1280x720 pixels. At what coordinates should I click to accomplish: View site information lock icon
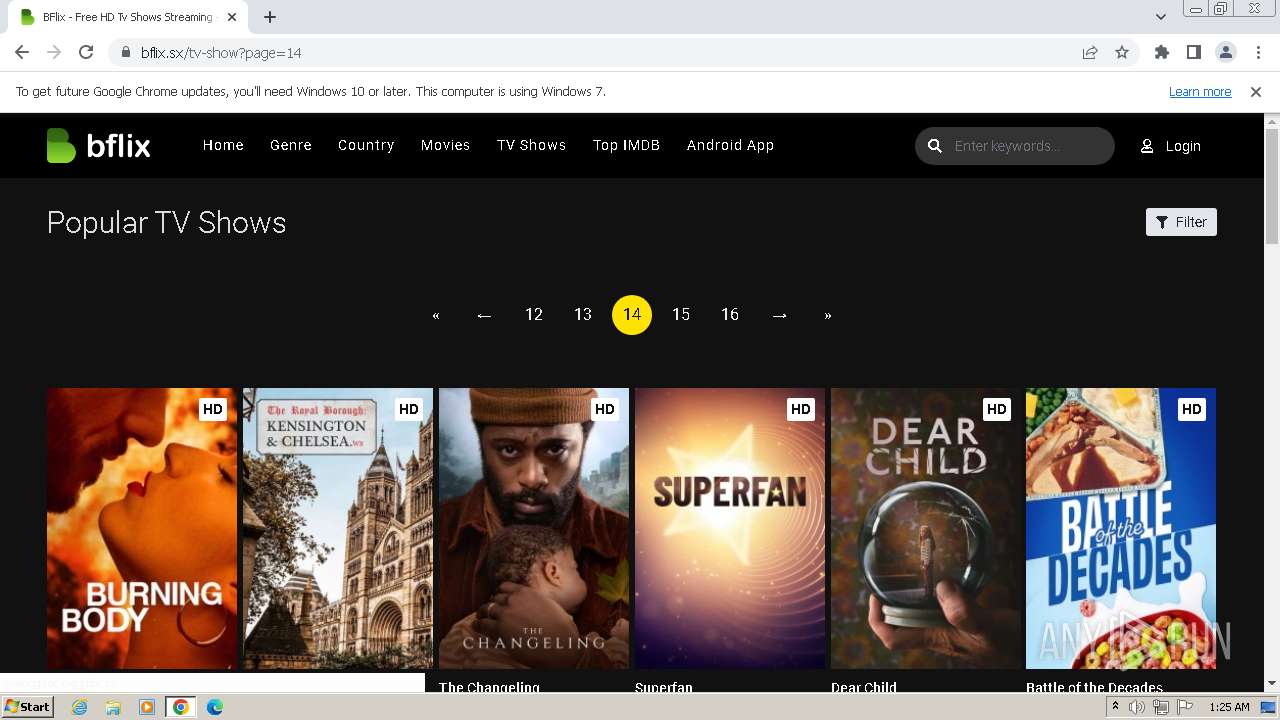(x=126, y=52)
